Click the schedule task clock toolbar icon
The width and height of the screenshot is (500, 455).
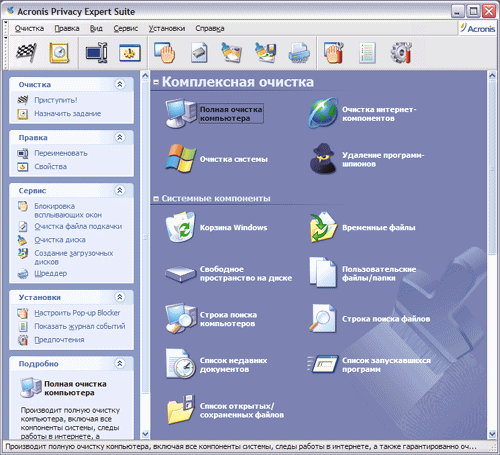tap(59, 53)
